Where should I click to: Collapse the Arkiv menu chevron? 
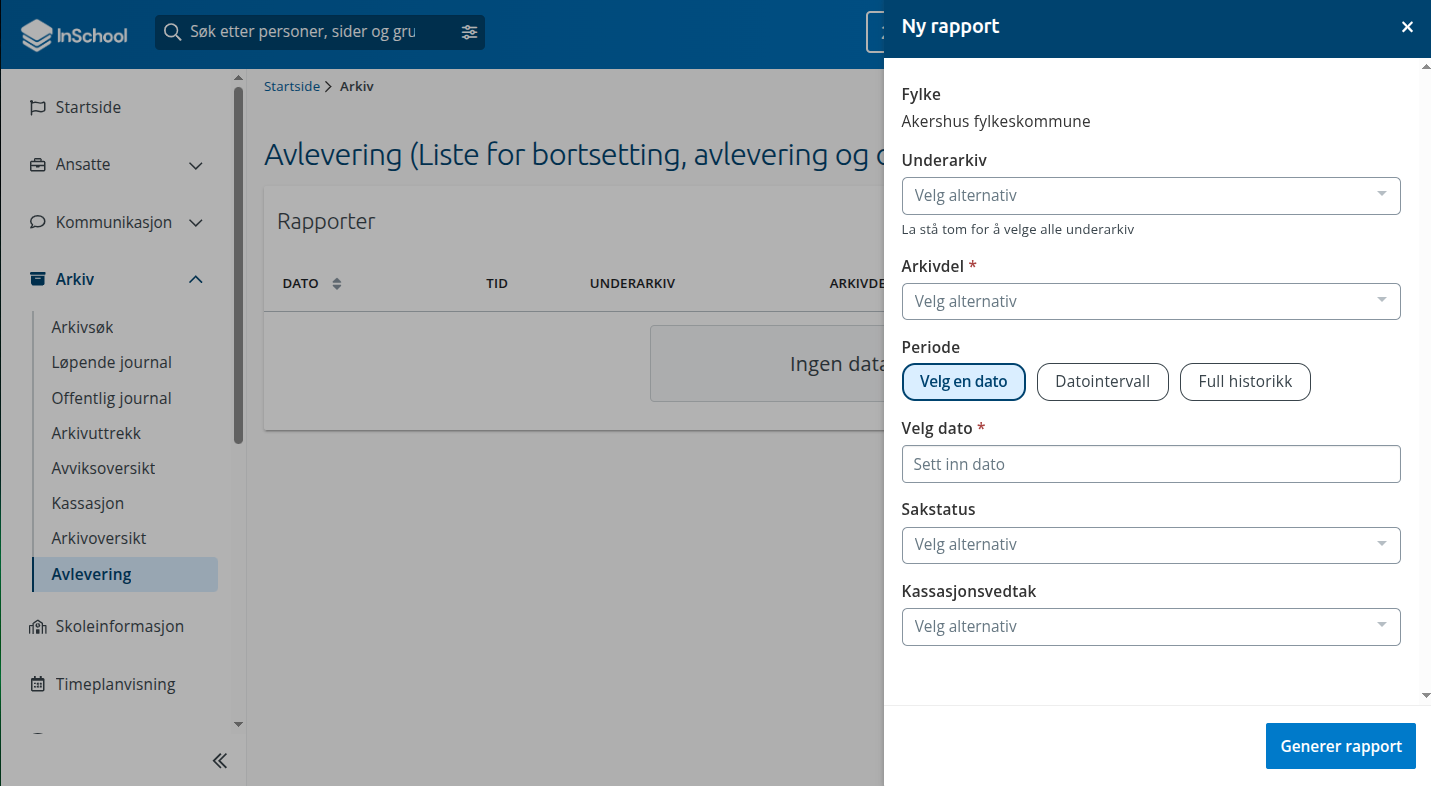click(x=196, y=279)
